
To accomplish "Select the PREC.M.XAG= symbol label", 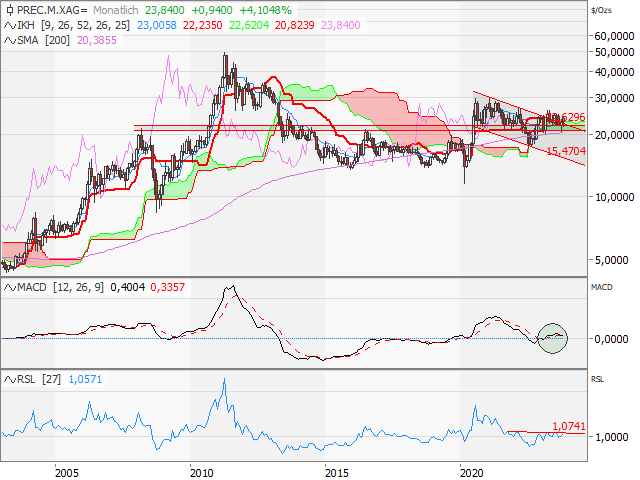I will pyautogui.click(x=52, y=10).
